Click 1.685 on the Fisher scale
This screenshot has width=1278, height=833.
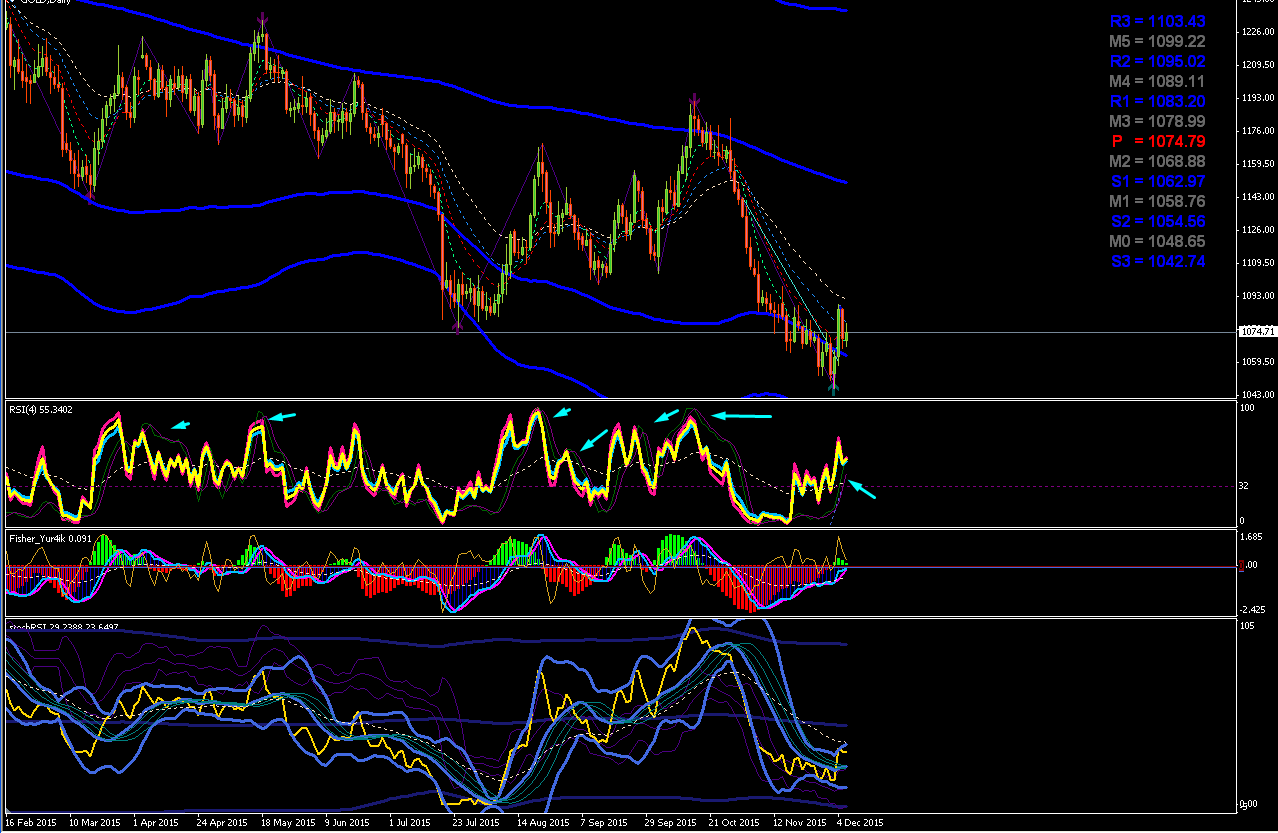click(x=1252, y=536)
